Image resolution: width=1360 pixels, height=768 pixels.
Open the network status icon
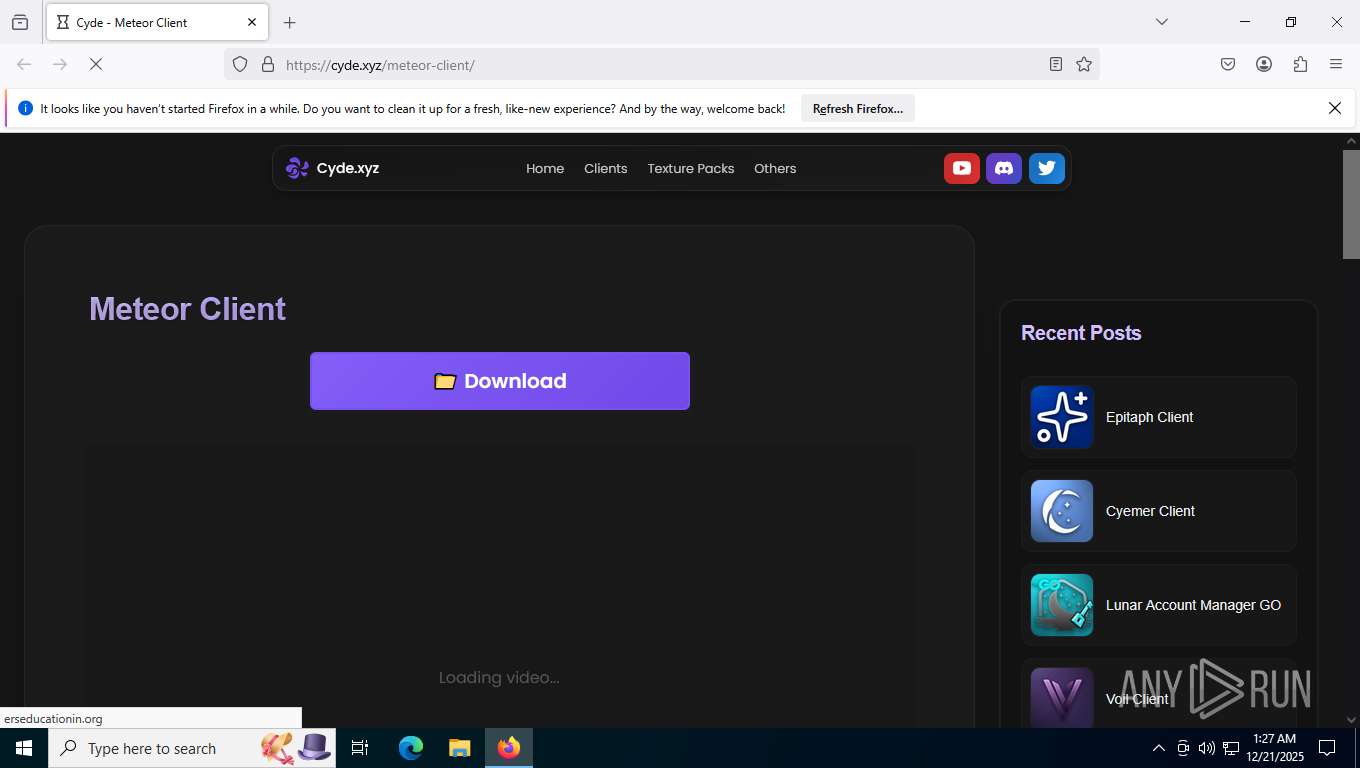(x=1231, y=748)
